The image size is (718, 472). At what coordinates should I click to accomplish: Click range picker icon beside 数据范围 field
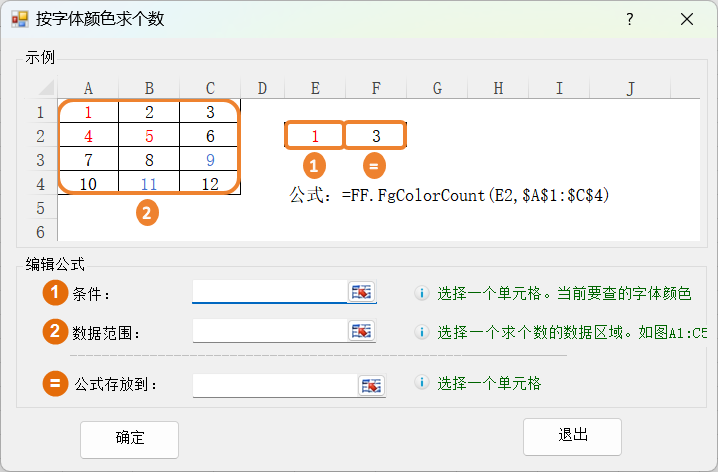[361, 331]
